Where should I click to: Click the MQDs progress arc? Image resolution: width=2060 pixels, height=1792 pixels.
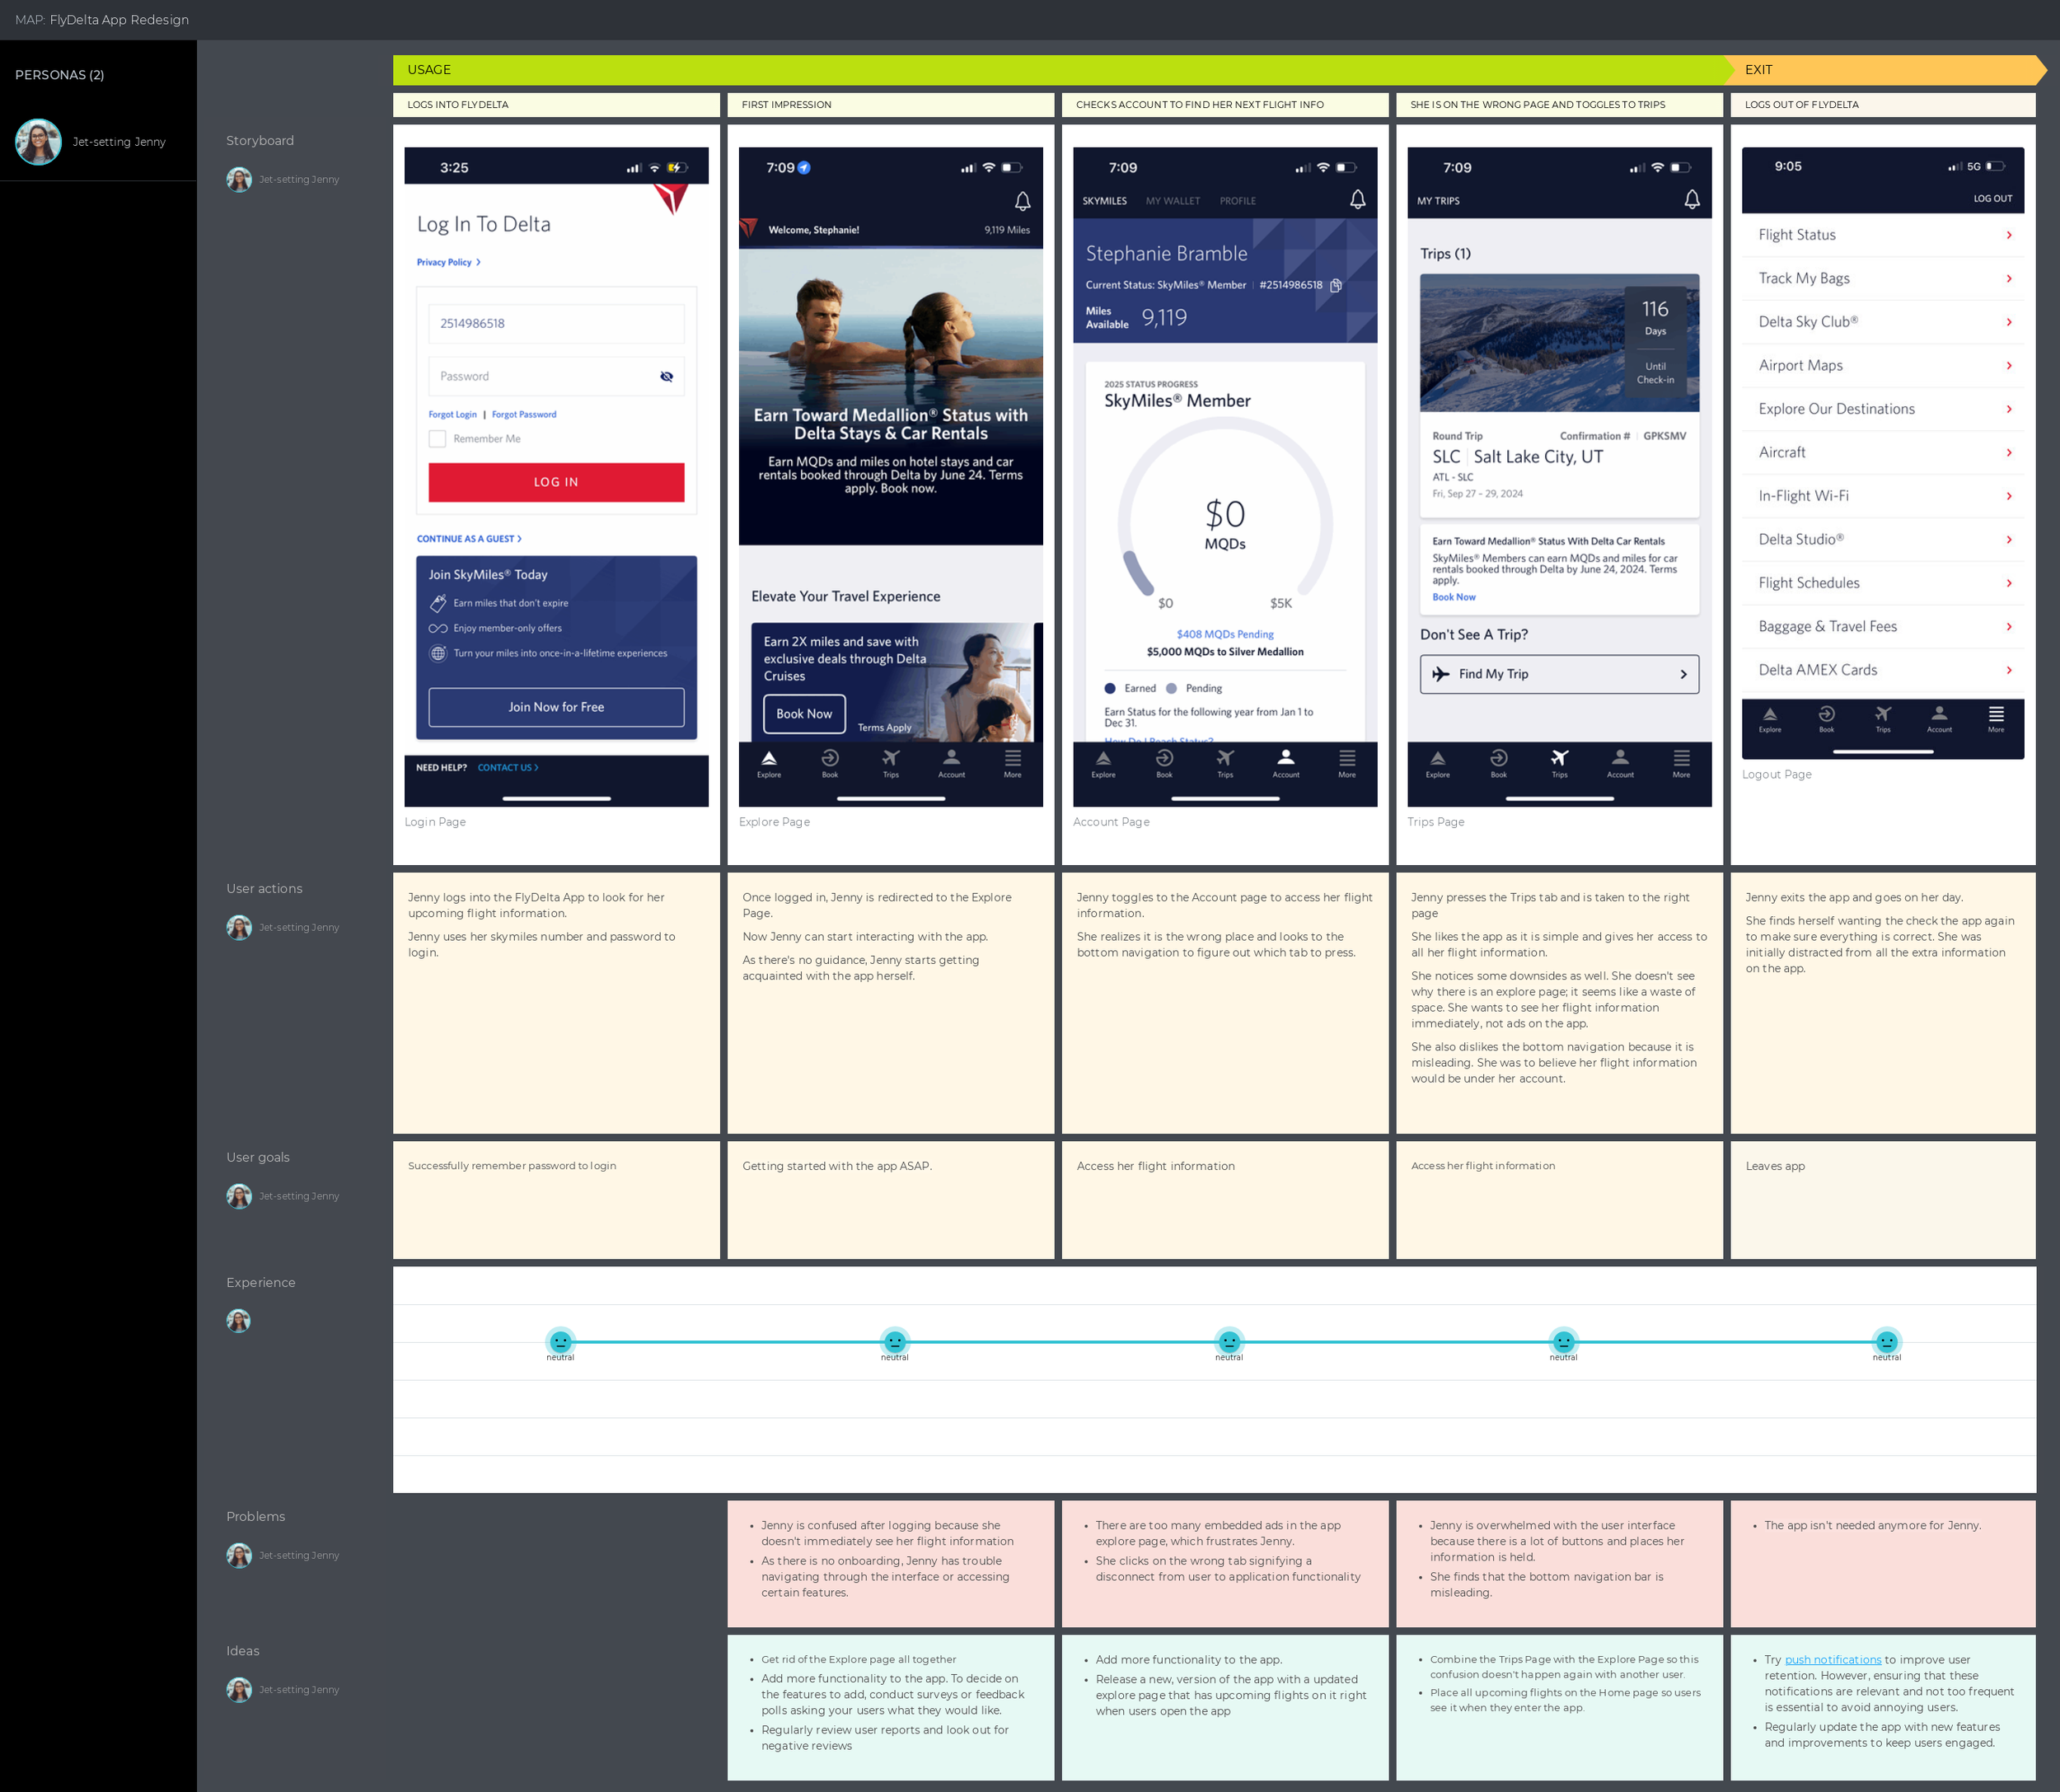point(1139,572)
